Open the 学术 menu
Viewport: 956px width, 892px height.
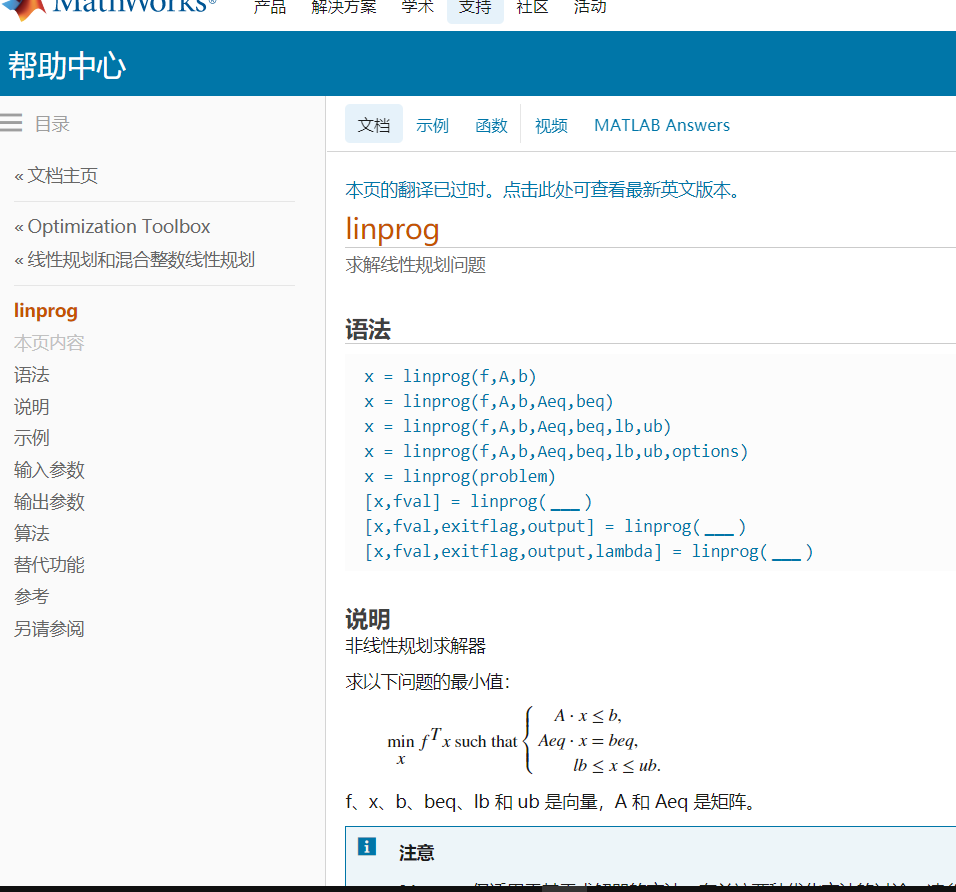(x=417, y=7)
